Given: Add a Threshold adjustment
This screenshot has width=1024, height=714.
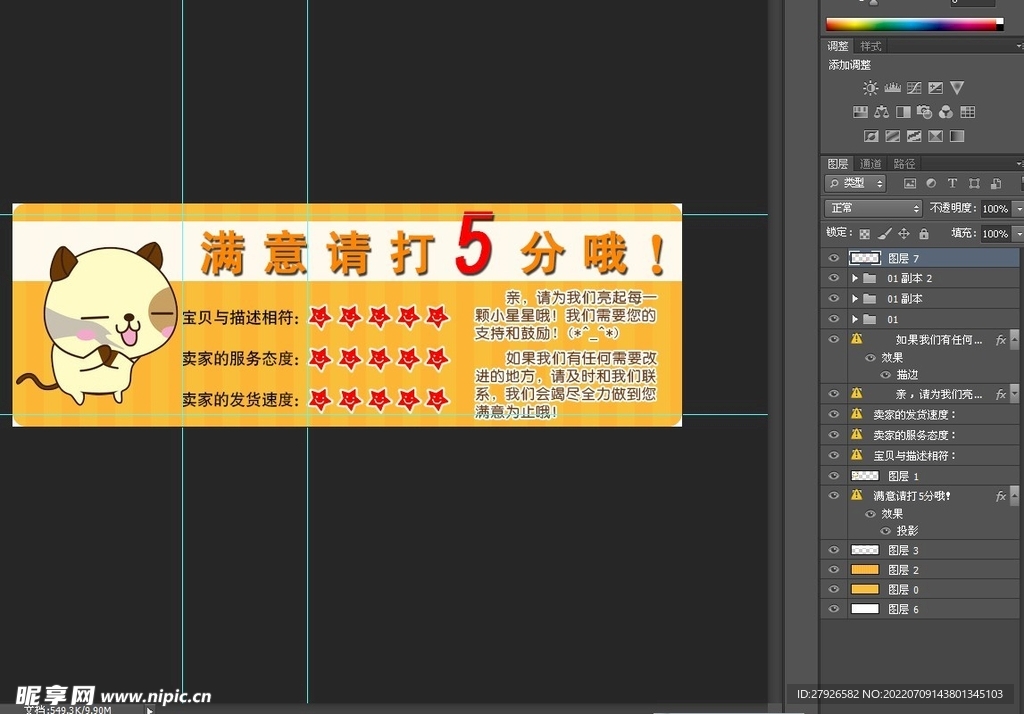Looking at the screenshot, I should pyautogui.click(x=914, y=136).
